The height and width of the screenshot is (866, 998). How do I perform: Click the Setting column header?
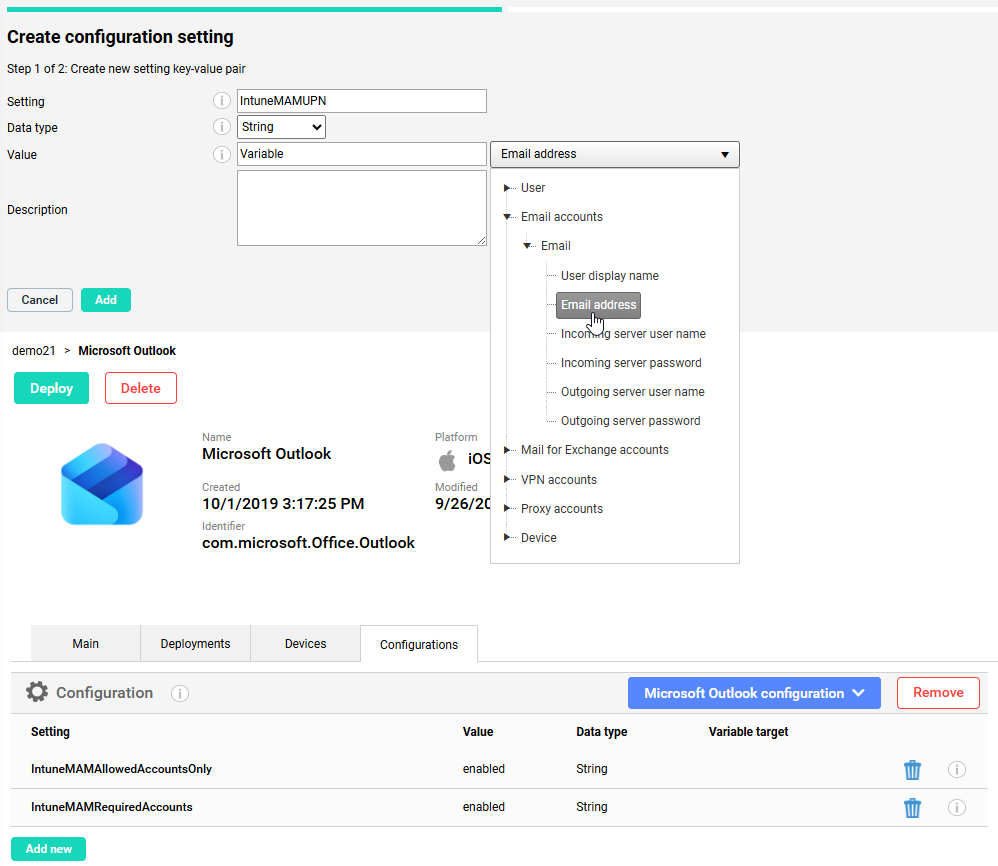click(x=50, y=732)
